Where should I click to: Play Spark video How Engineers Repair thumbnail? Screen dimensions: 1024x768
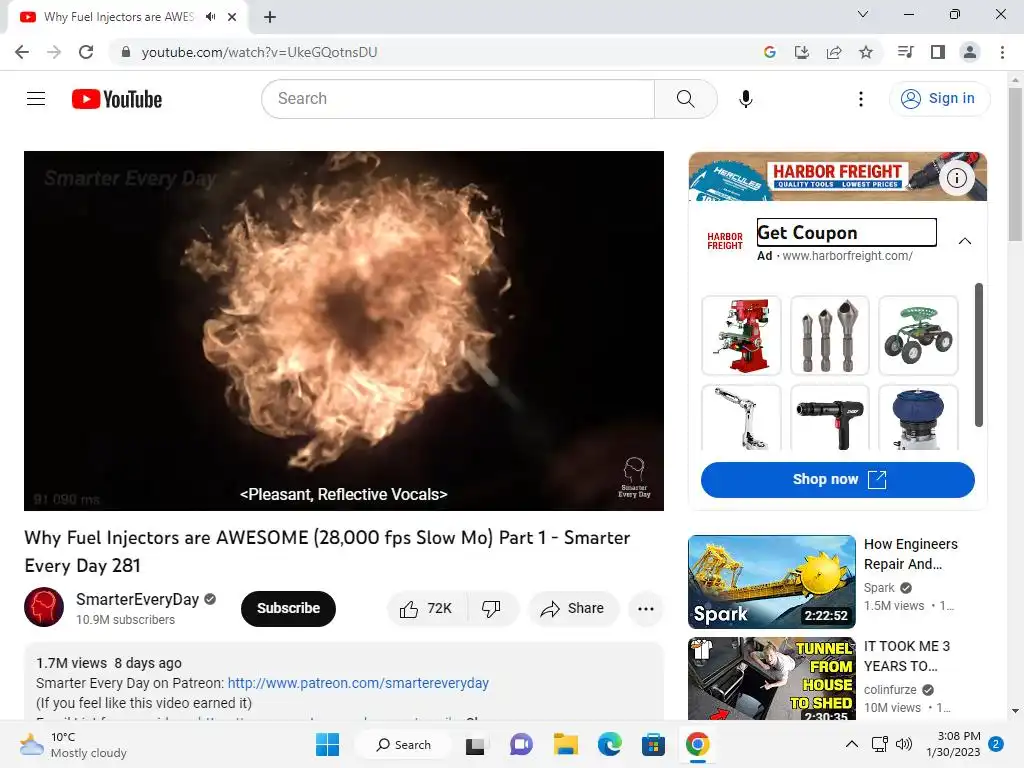(x=771, y=582)
